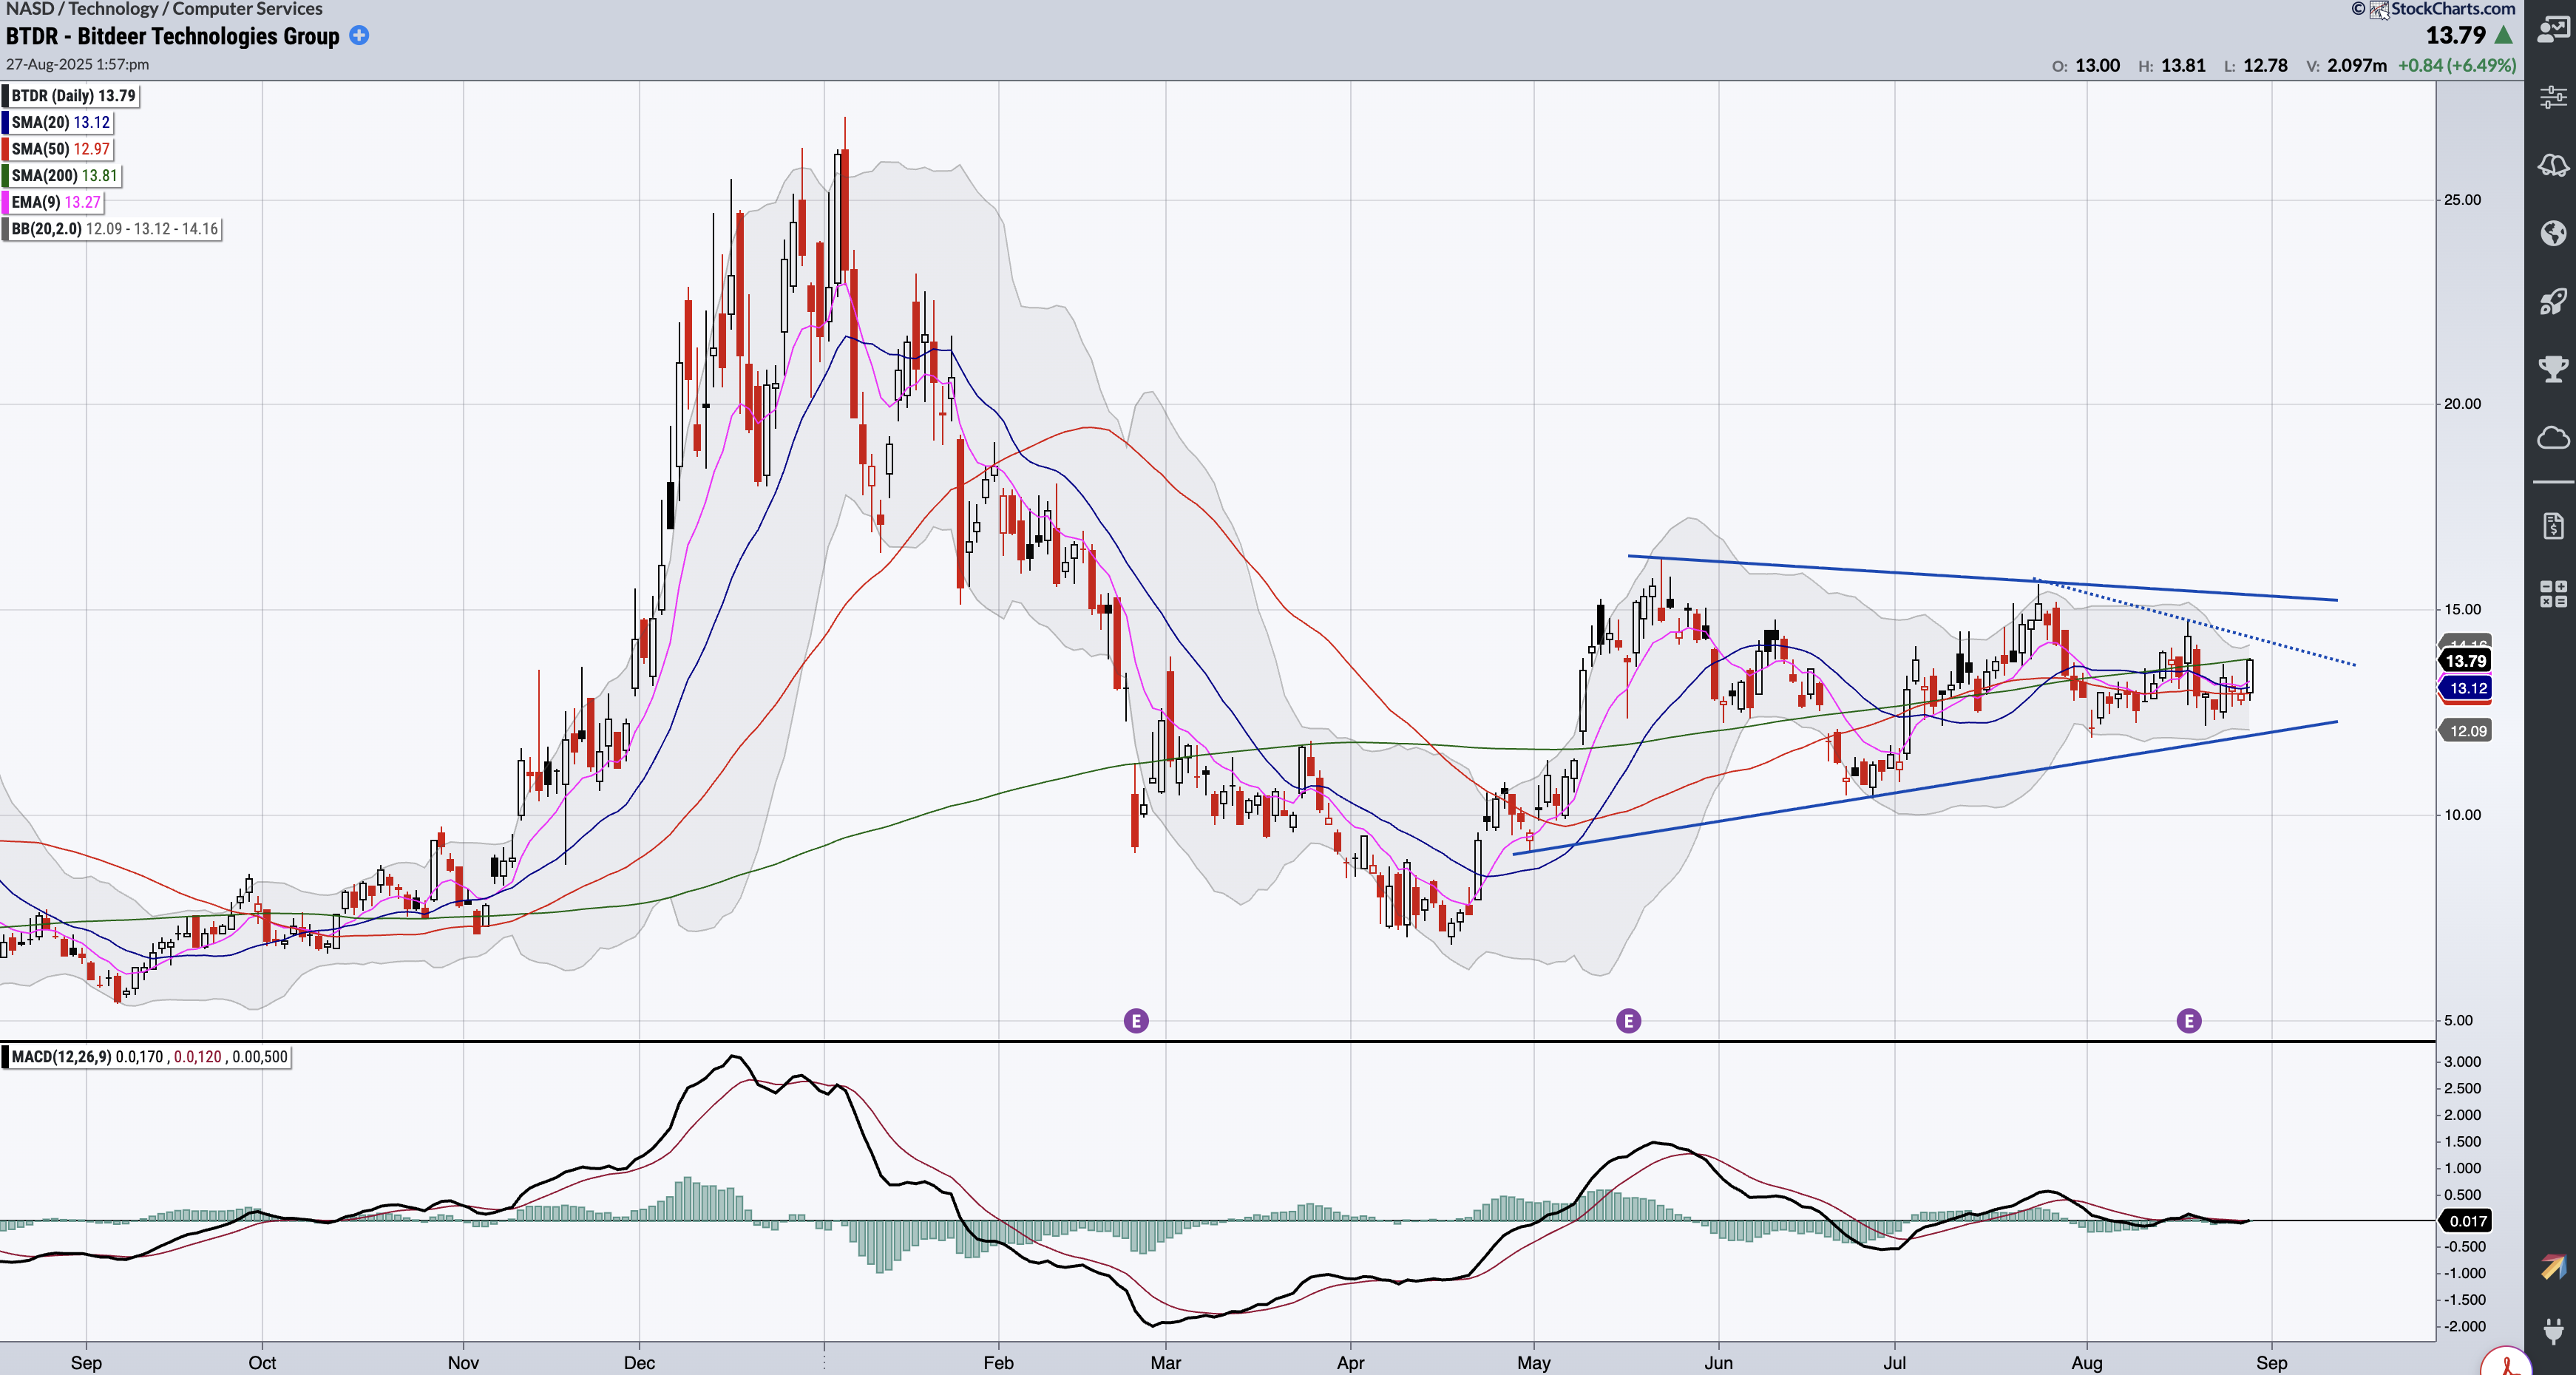
Task: Click the +0.84 (+6.49%) change value
Action: point(2456,66)
